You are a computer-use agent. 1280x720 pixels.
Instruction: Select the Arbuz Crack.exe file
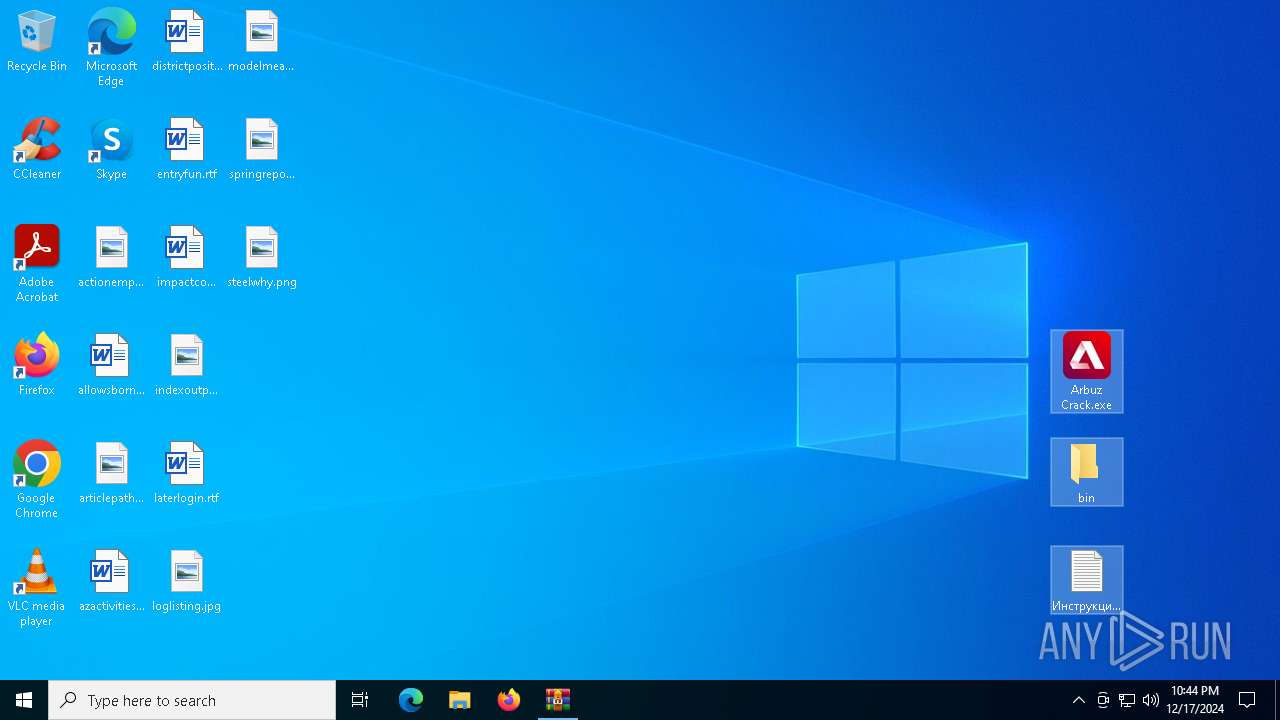(1087, 372)
